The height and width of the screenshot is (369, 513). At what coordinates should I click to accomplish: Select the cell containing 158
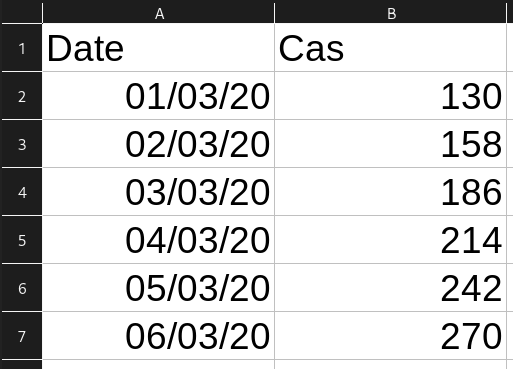coord(391,144)
